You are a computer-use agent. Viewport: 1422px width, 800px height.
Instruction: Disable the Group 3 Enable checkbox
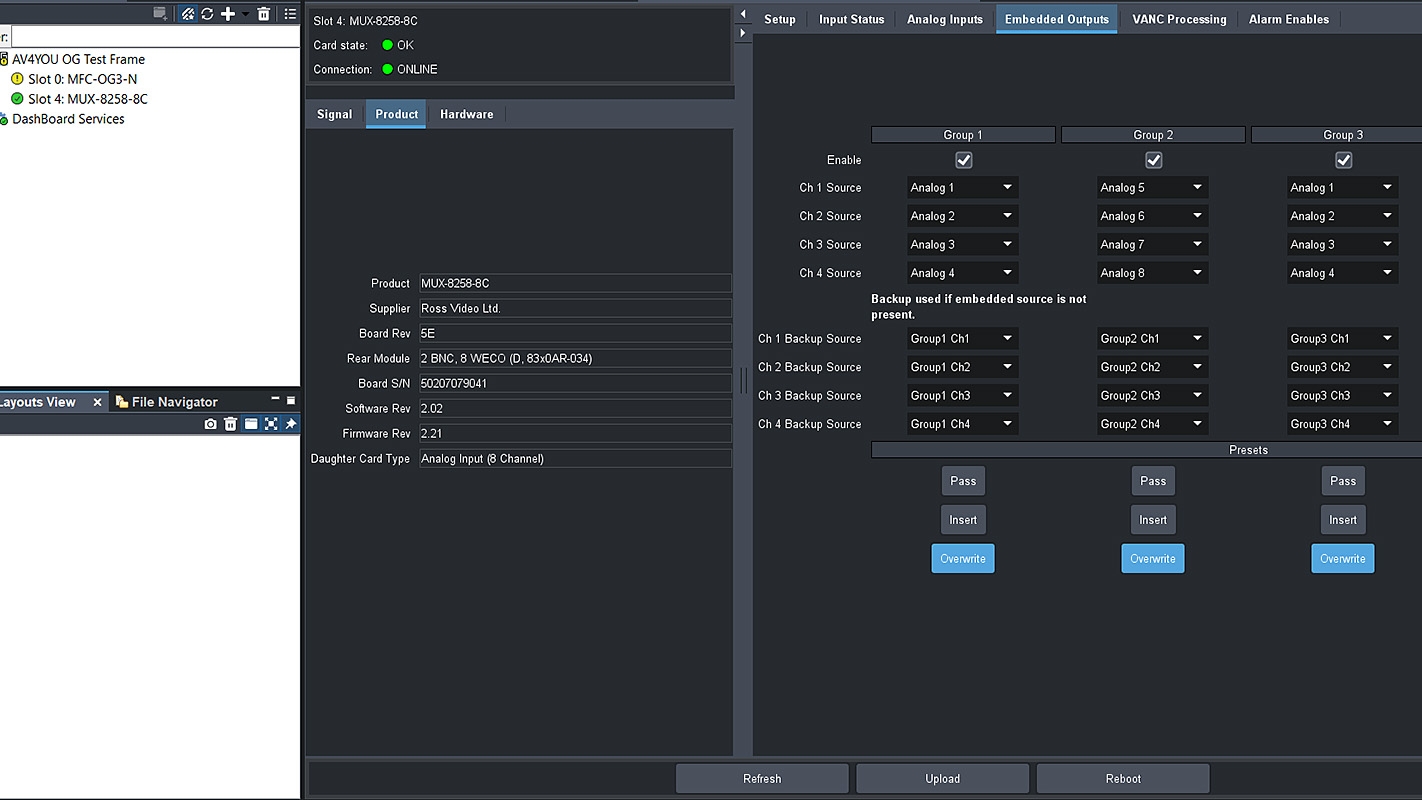1343,160
